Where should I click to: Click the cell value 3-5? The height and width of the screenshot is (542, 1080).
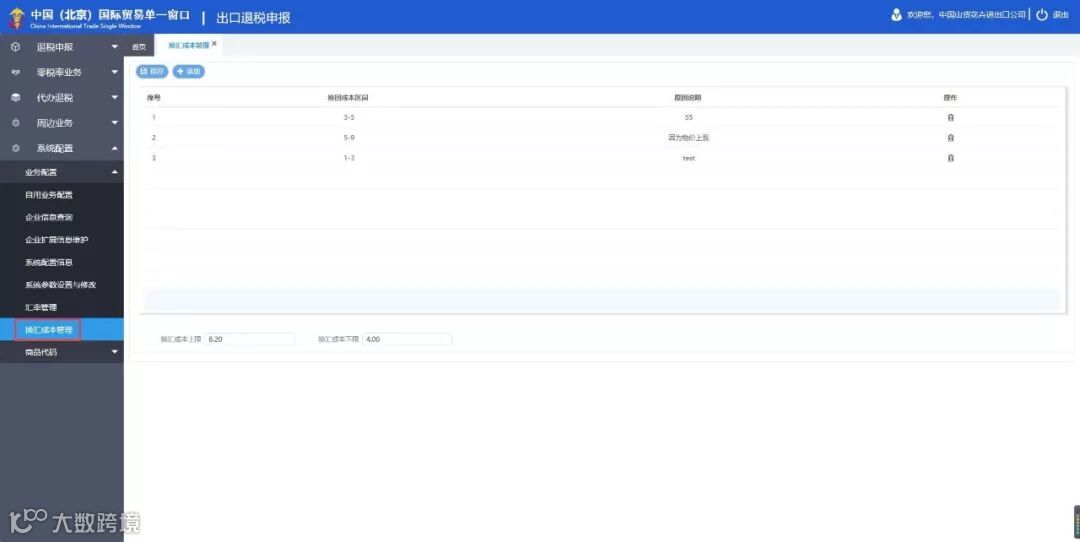pos(349,118)
